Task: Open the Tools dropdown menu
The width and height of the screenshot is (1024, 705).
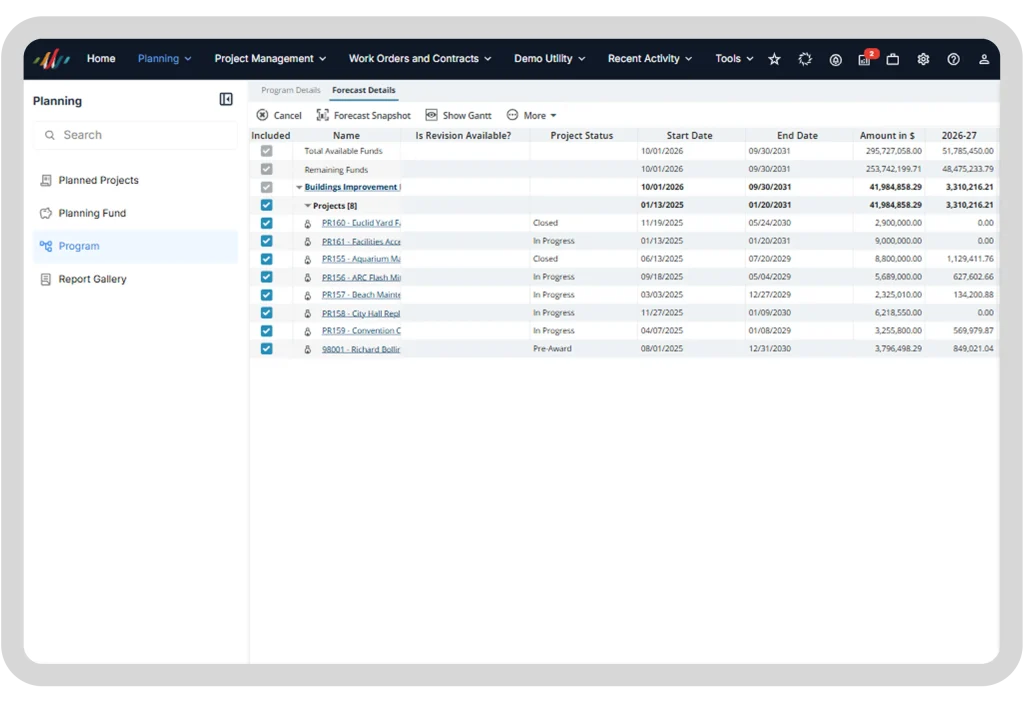Action: click(x=734, y=59)
